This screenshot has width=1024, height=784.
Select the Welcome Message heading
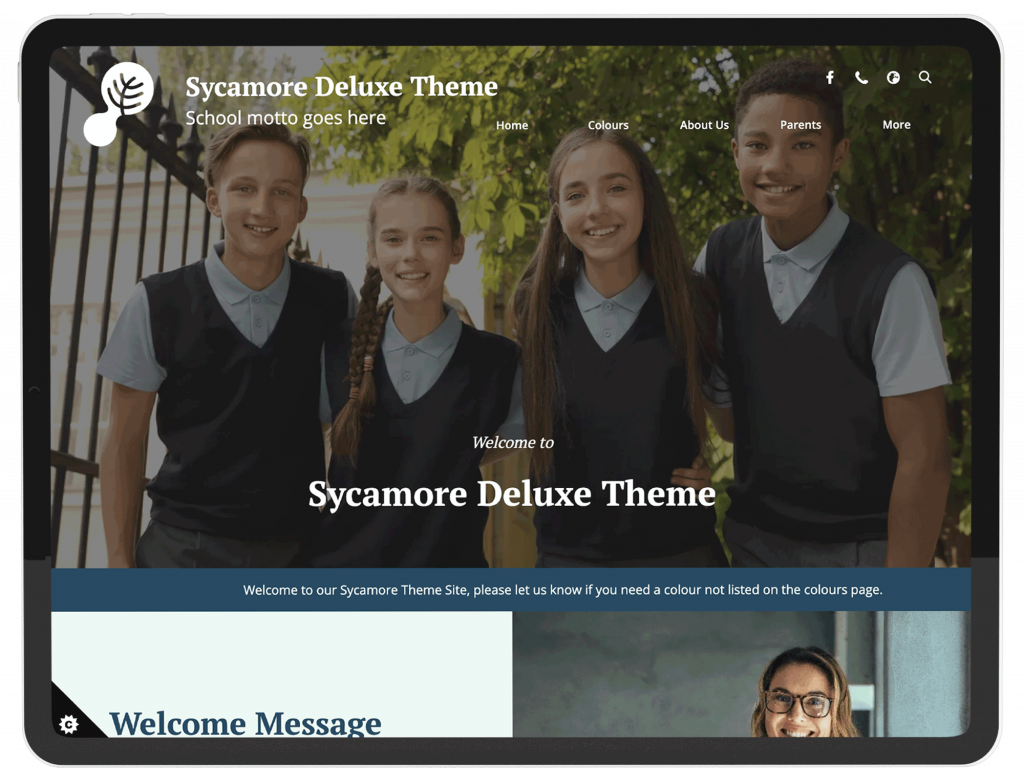pos(245,723)
